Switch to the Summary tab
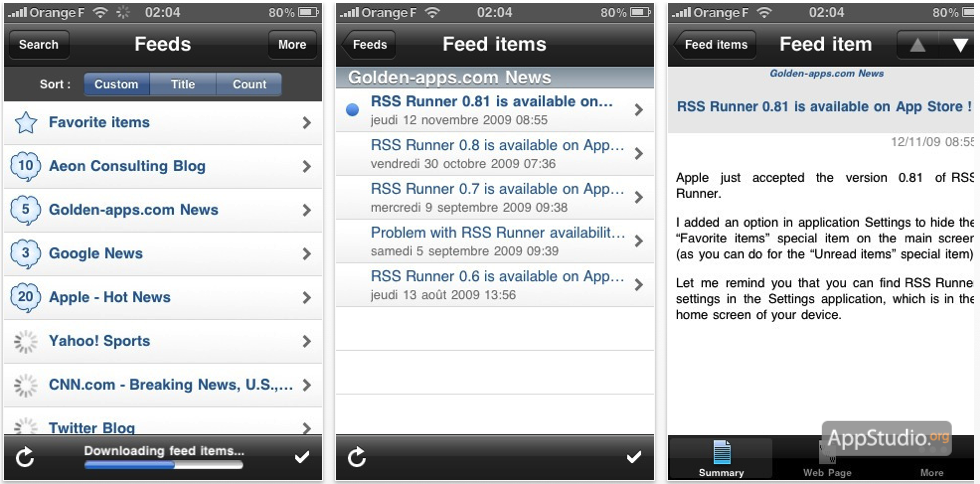980x484 pixels. pyautogui.click(x=721, y=459)
